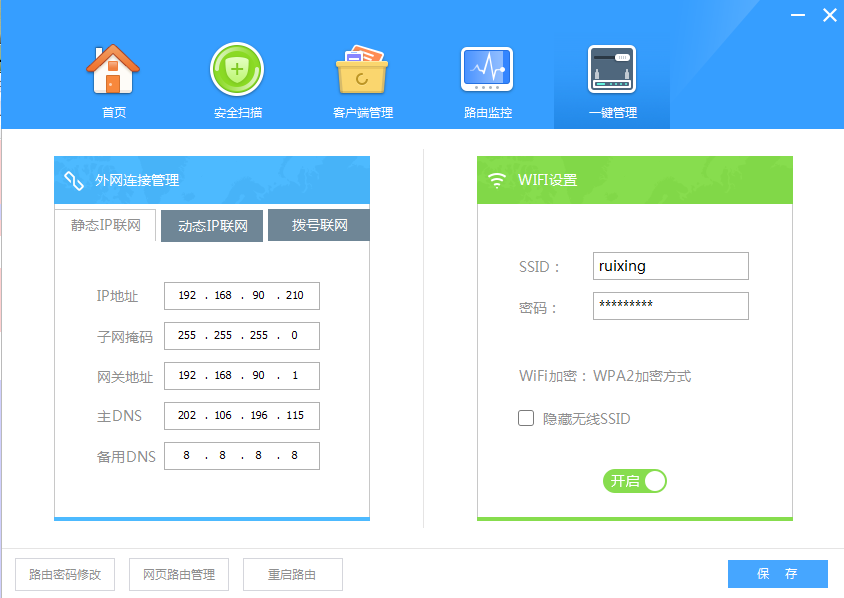
Task: Click the phone icon beside 外网连接管理
Action: (x=74, y=181)
